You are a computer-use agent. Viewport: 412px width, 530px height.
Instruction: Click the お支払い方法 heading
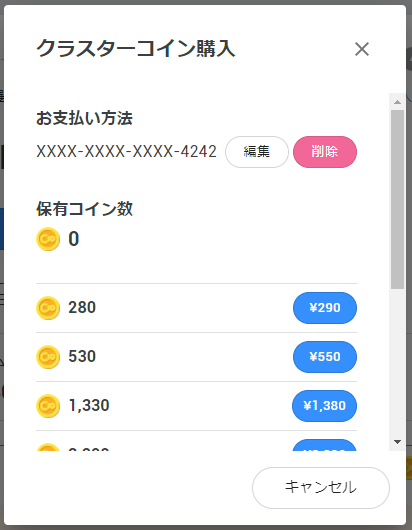pyautogui.click(x=84, y=118)
